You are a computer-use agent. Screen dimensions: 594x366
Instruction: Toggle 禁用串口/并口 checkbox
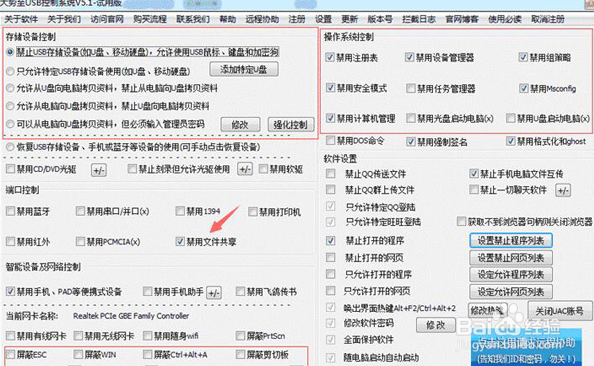[x=80, y=211]
